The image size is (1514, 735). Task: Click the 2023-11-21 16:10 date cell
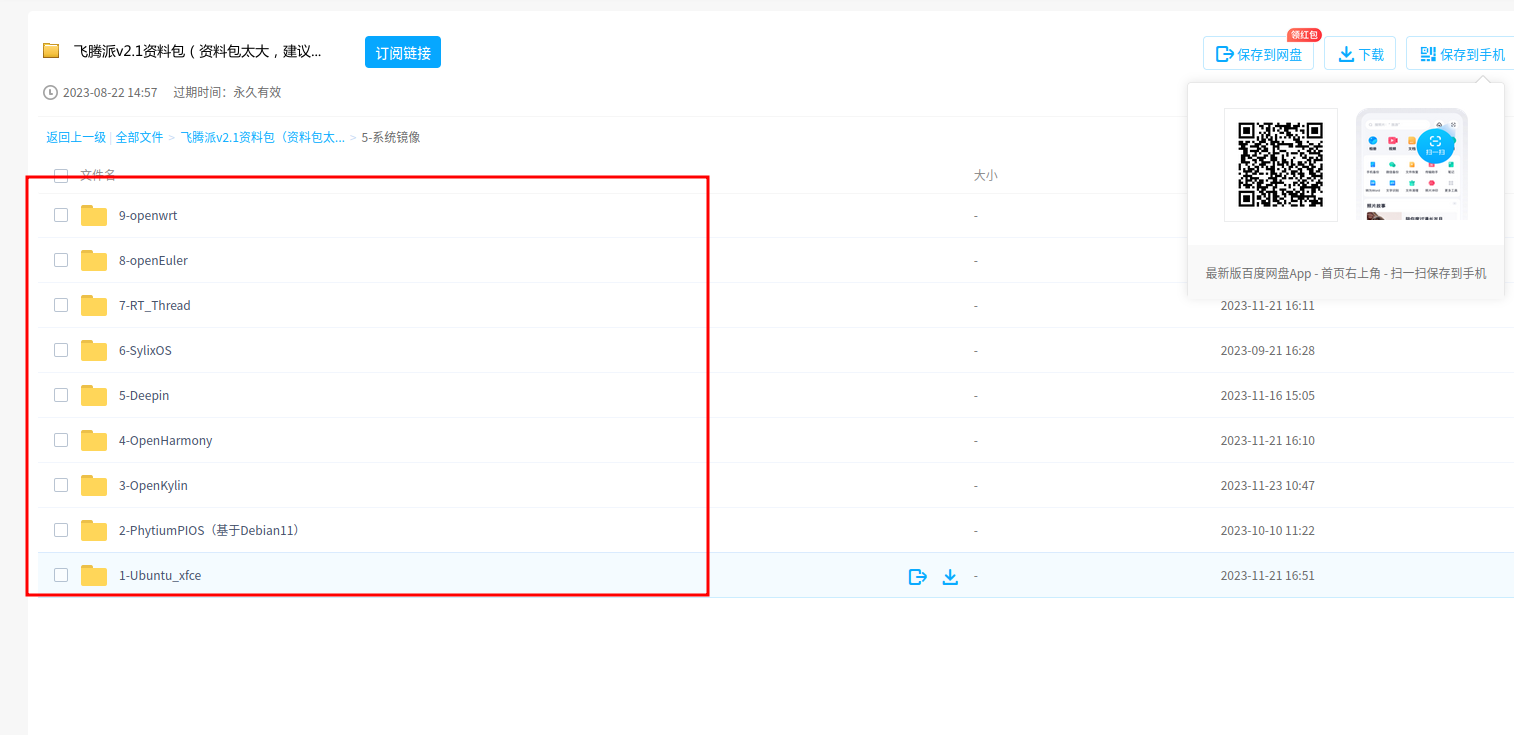coord(1267,440)
